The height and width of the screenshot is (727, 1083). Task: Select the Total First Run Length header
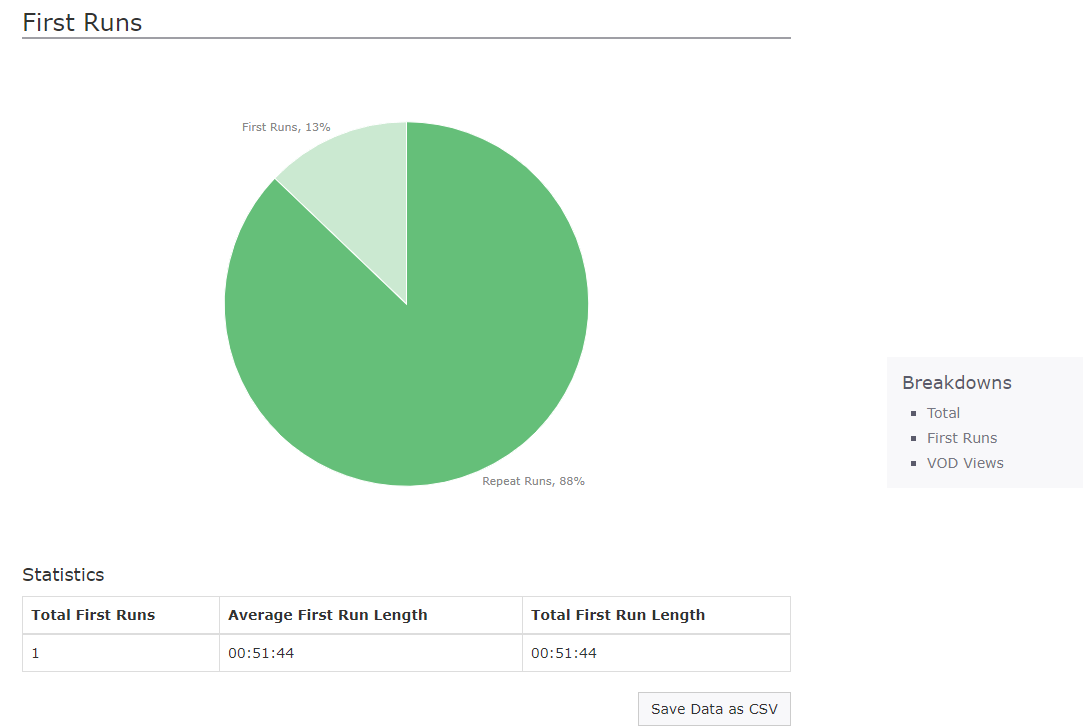coord(619,614)
